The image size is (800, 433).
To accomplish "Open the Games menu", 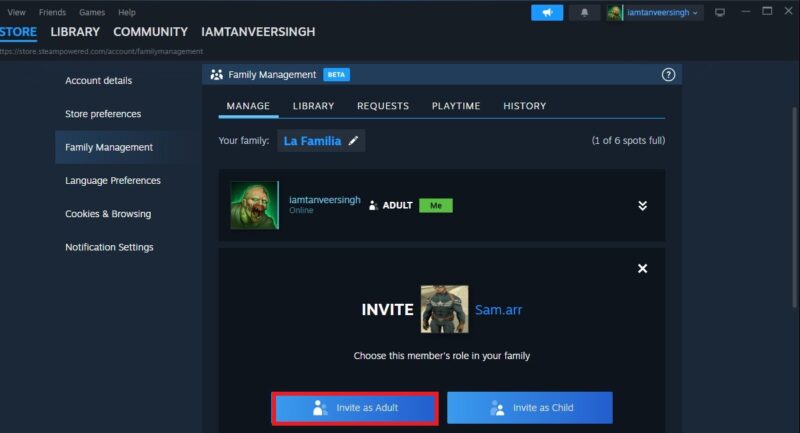I will (92, 12).
